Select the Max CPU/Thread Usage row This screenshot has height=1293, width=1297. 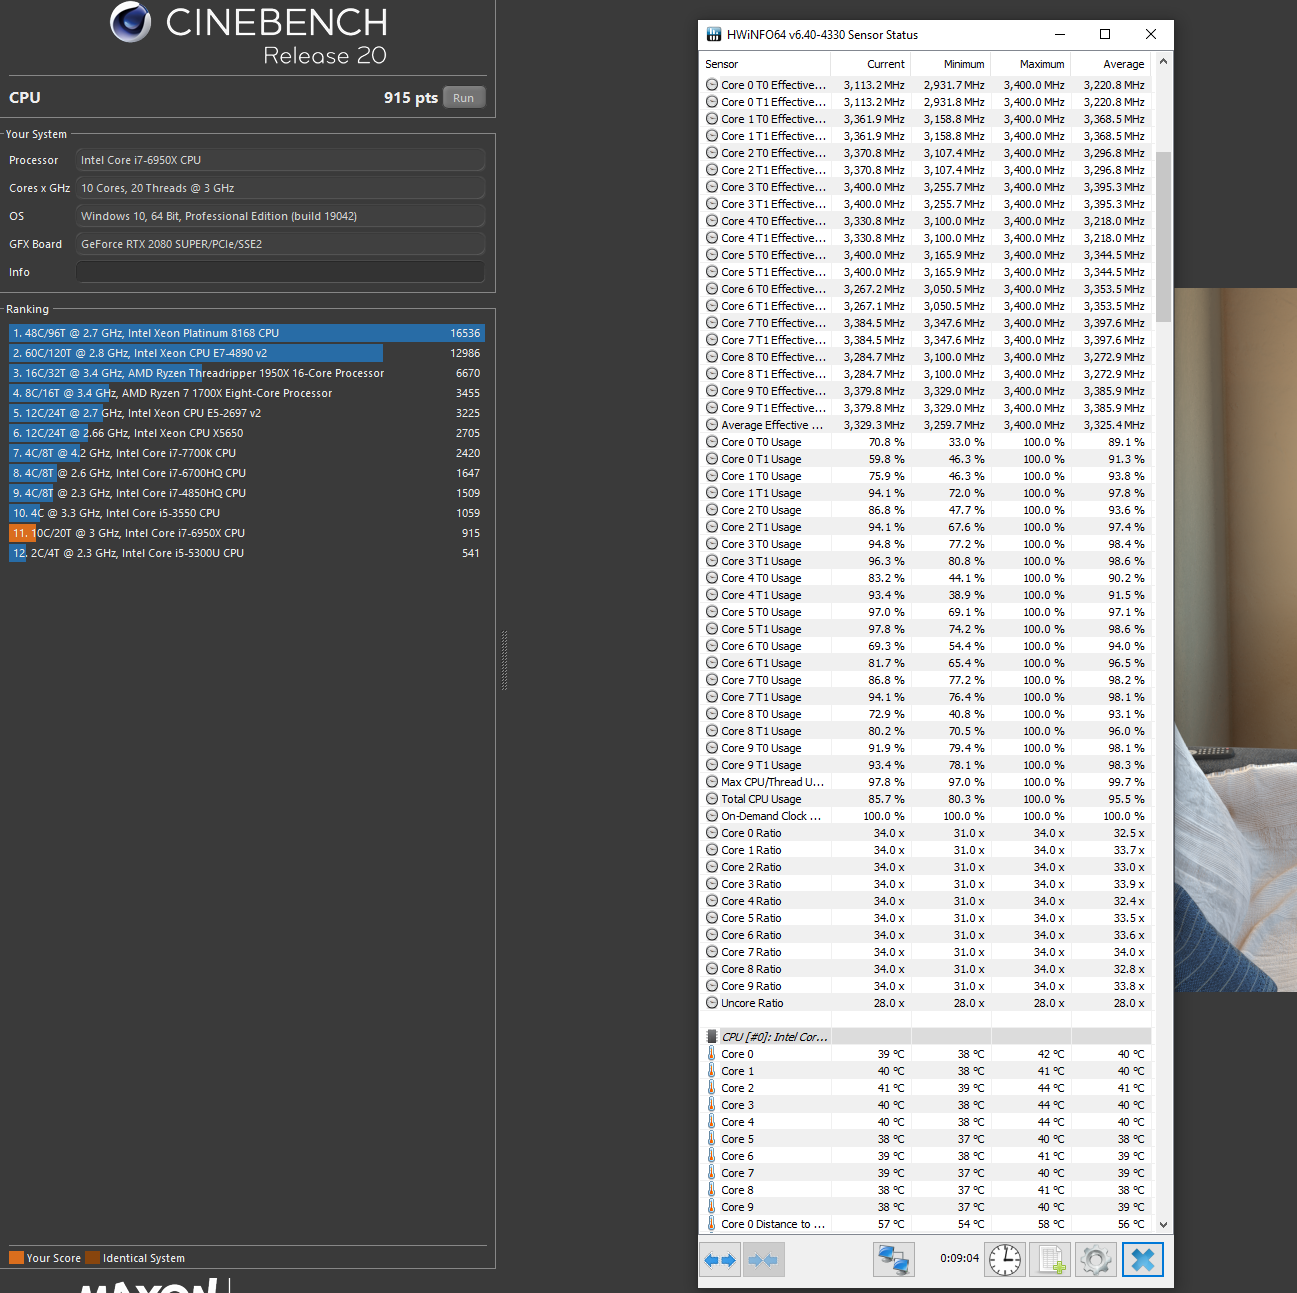coord(927,782)
